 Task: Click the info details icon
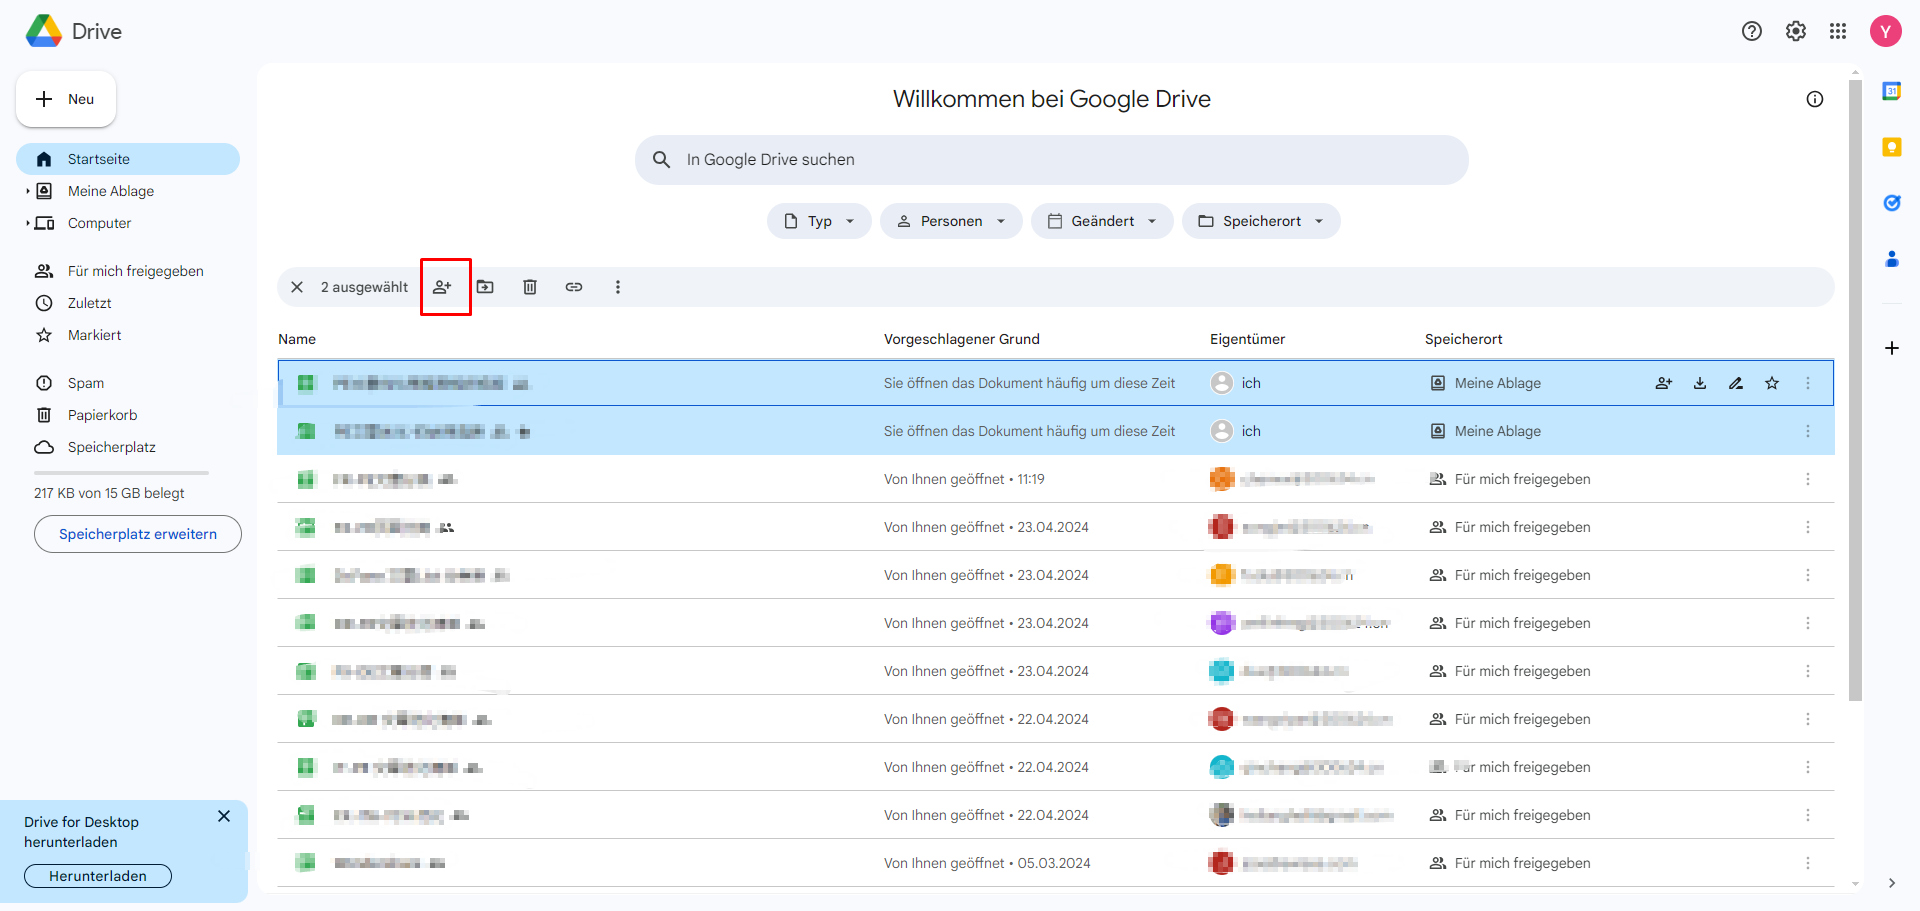[x=1815, y=99]
